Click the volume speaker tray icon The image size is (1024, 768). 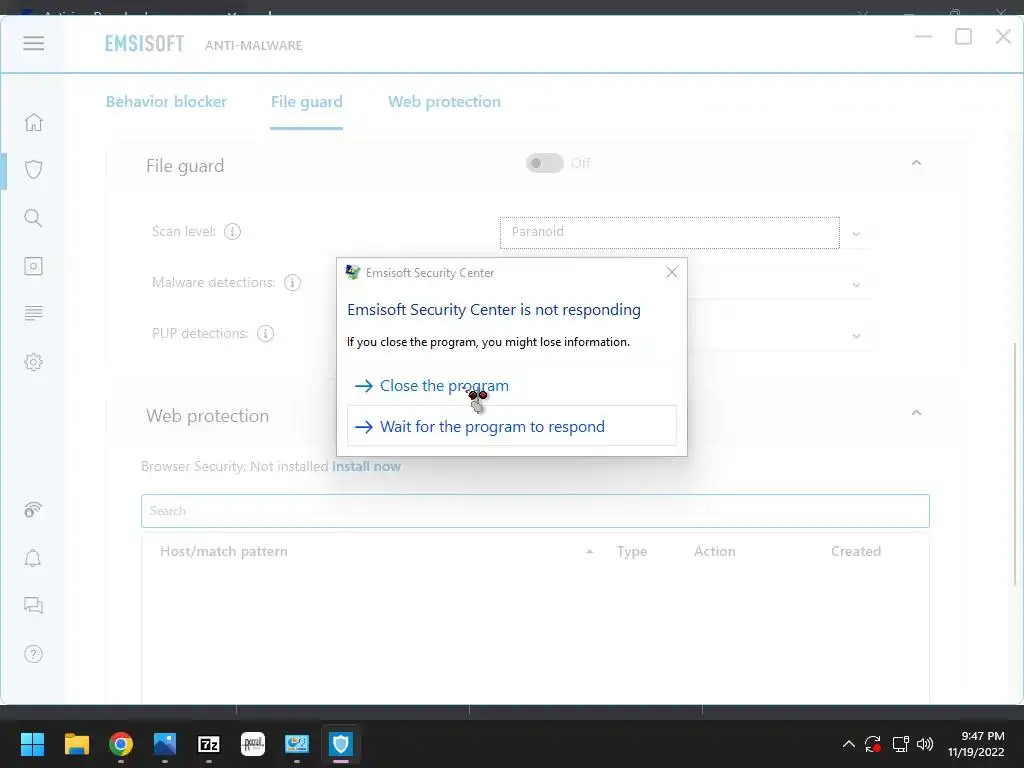(x=925, y=744)
